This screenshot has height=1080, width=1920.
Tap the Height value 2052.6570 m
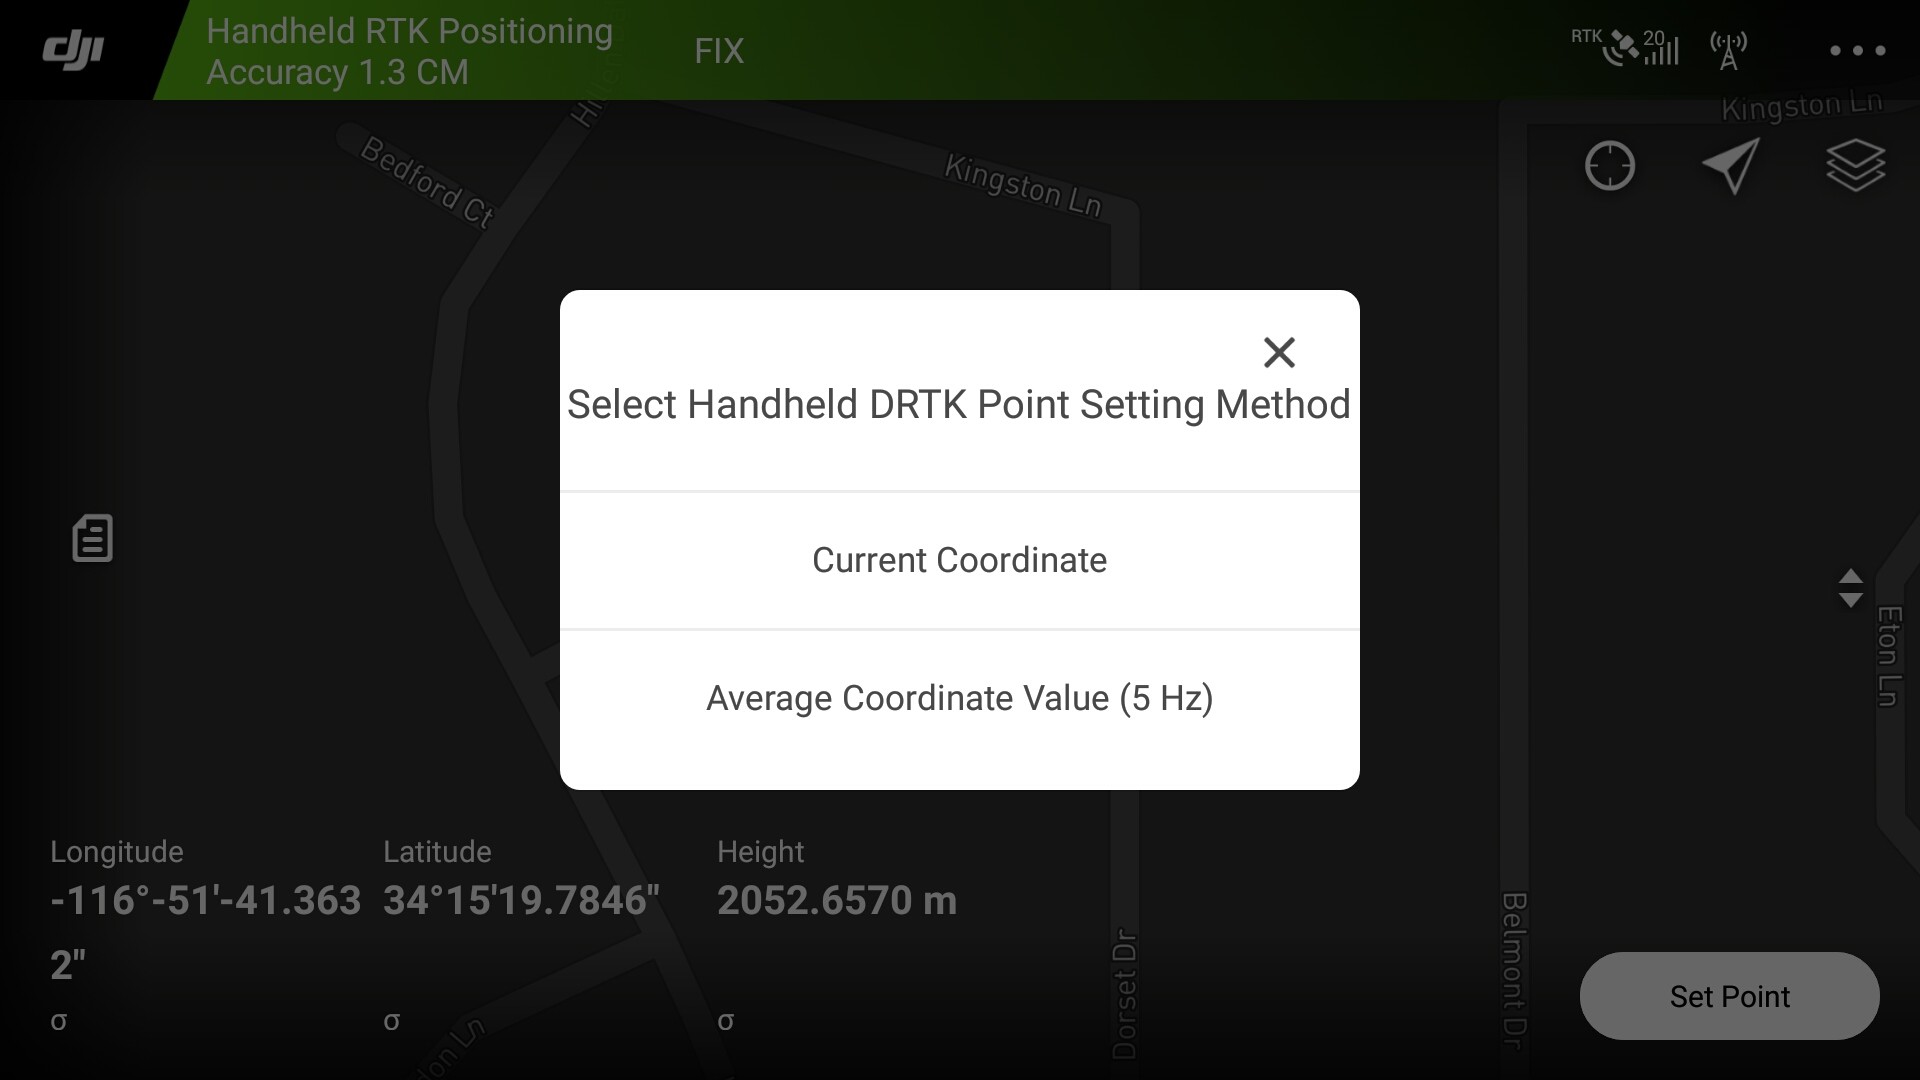click(x=837, y=900)
